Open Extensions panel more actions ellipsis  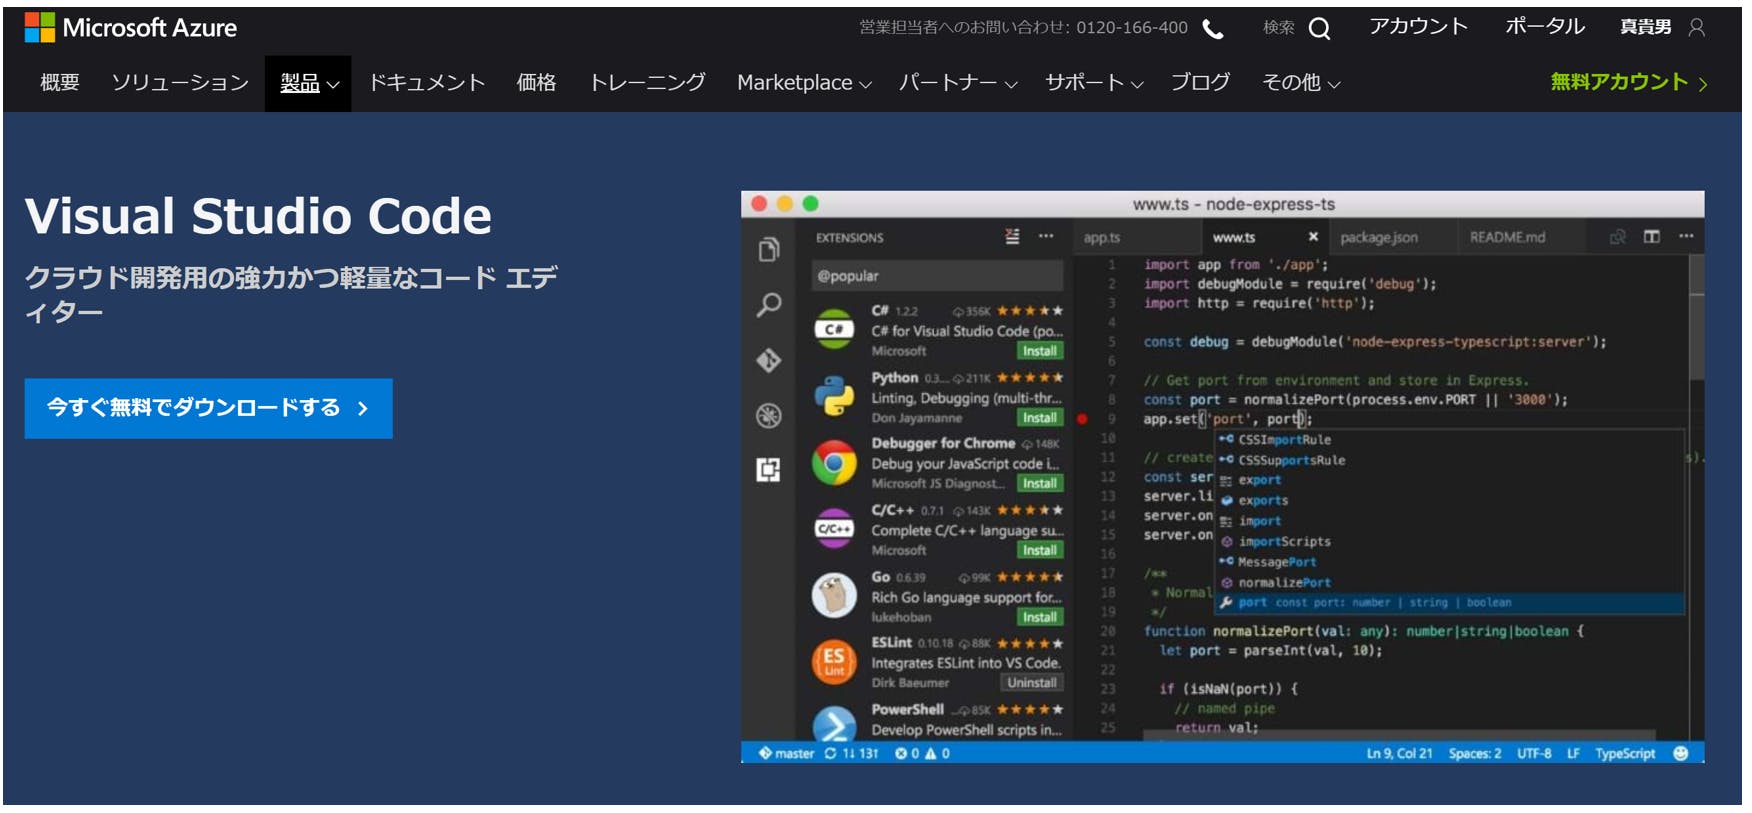coord(1046,237)
